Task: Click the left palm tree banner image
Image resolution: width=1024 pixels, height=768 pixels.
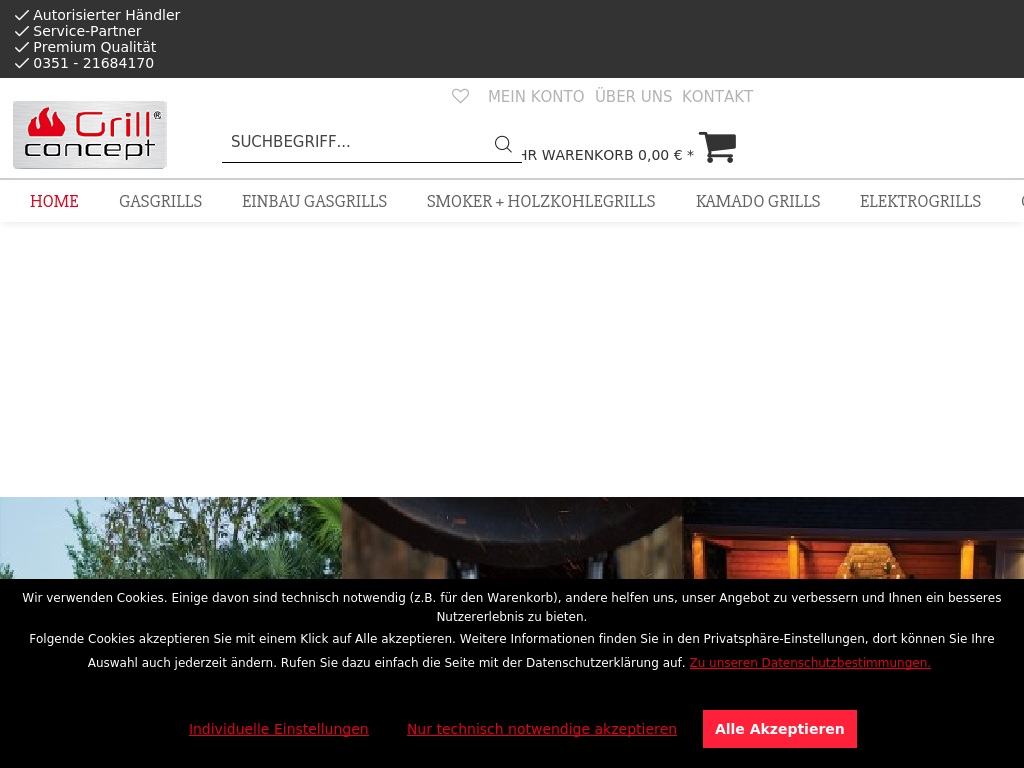Action: click(170, 538)
